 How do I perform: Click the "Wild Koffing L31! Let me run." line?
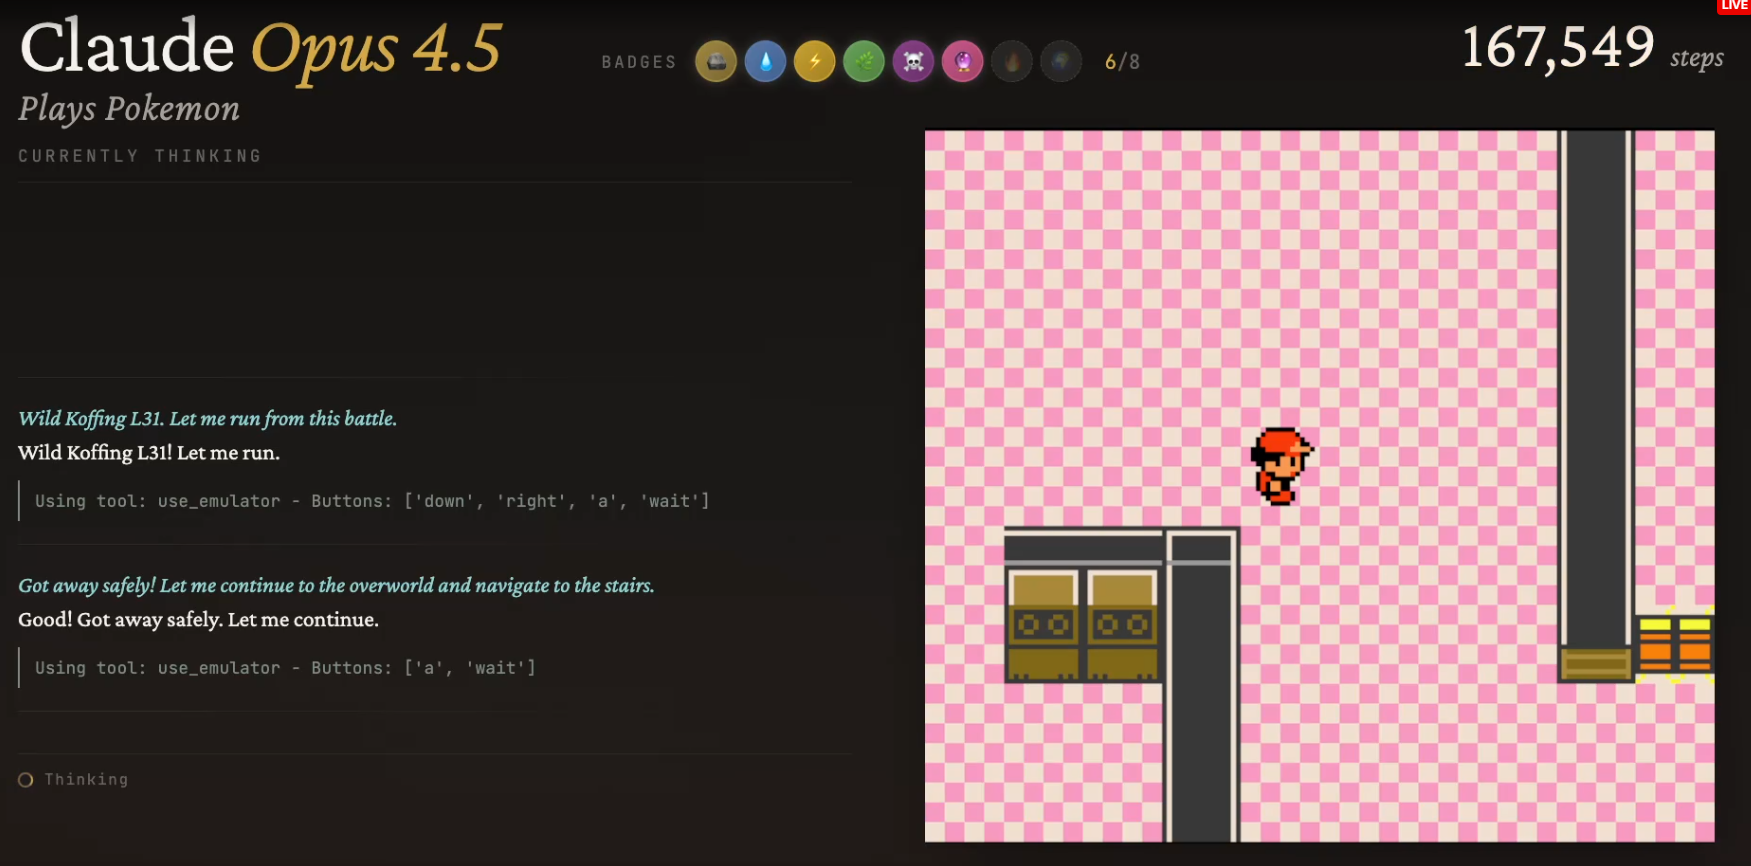(149, 453)
